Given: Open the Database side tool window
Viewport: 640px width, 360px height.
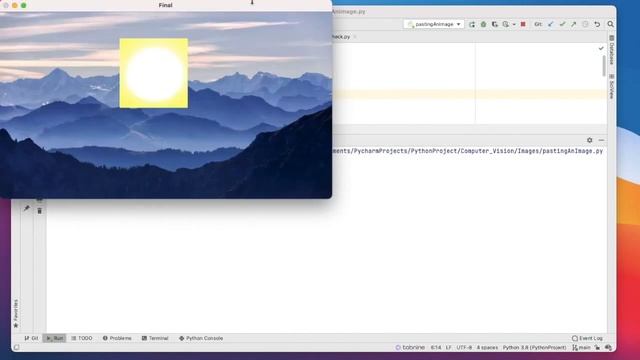Looking at the screenshot, I should coord(611,50).
